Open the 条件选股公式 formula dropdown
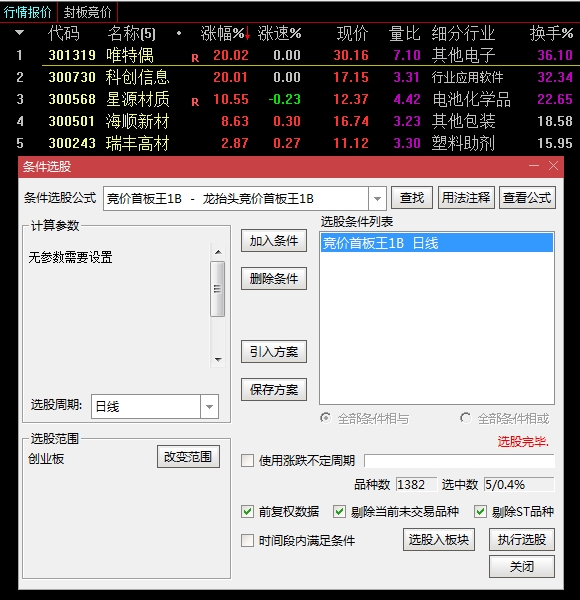This screenshot has height=600, width=580. [x=377, y=199]
